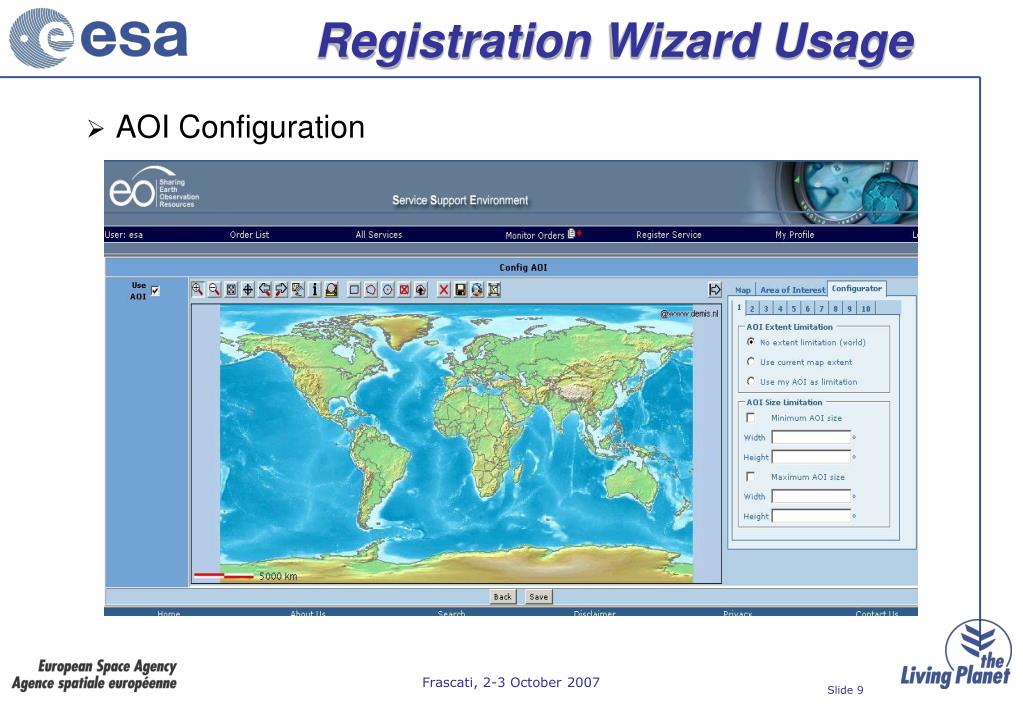Screen dimensions: 1023x708
Task: Select Use my AOI as limitation
Action: click(x=750, y=381)
